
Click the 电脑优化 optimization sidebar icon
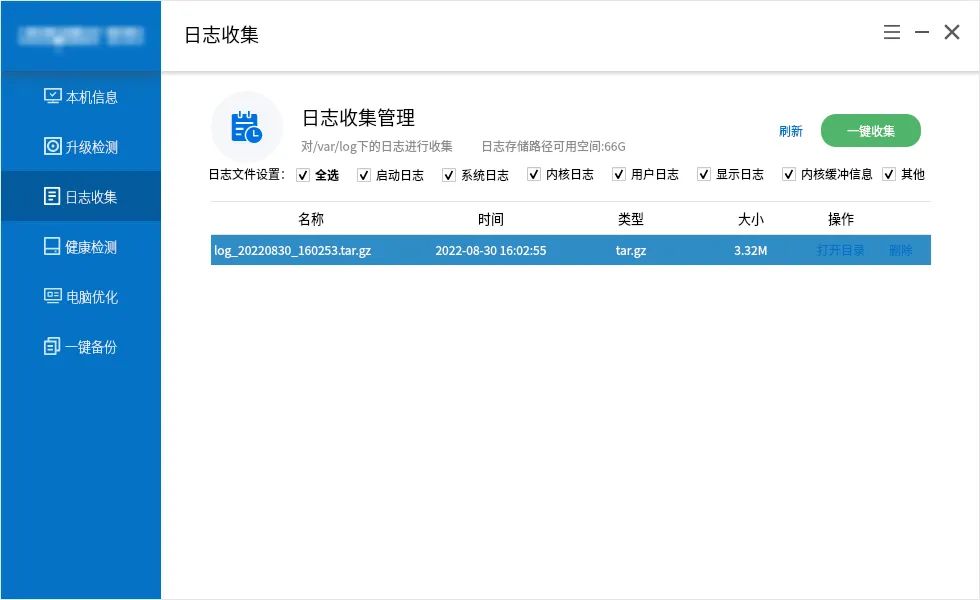click(x=53, y=296)
